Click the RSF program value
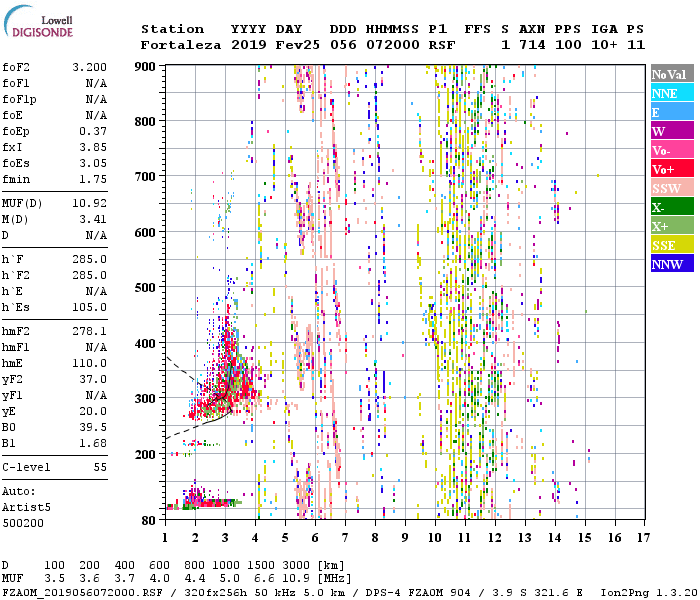Image resolution: width=700 pixels, height=600 pixels. pyautogui.click(x=442, y=45)
